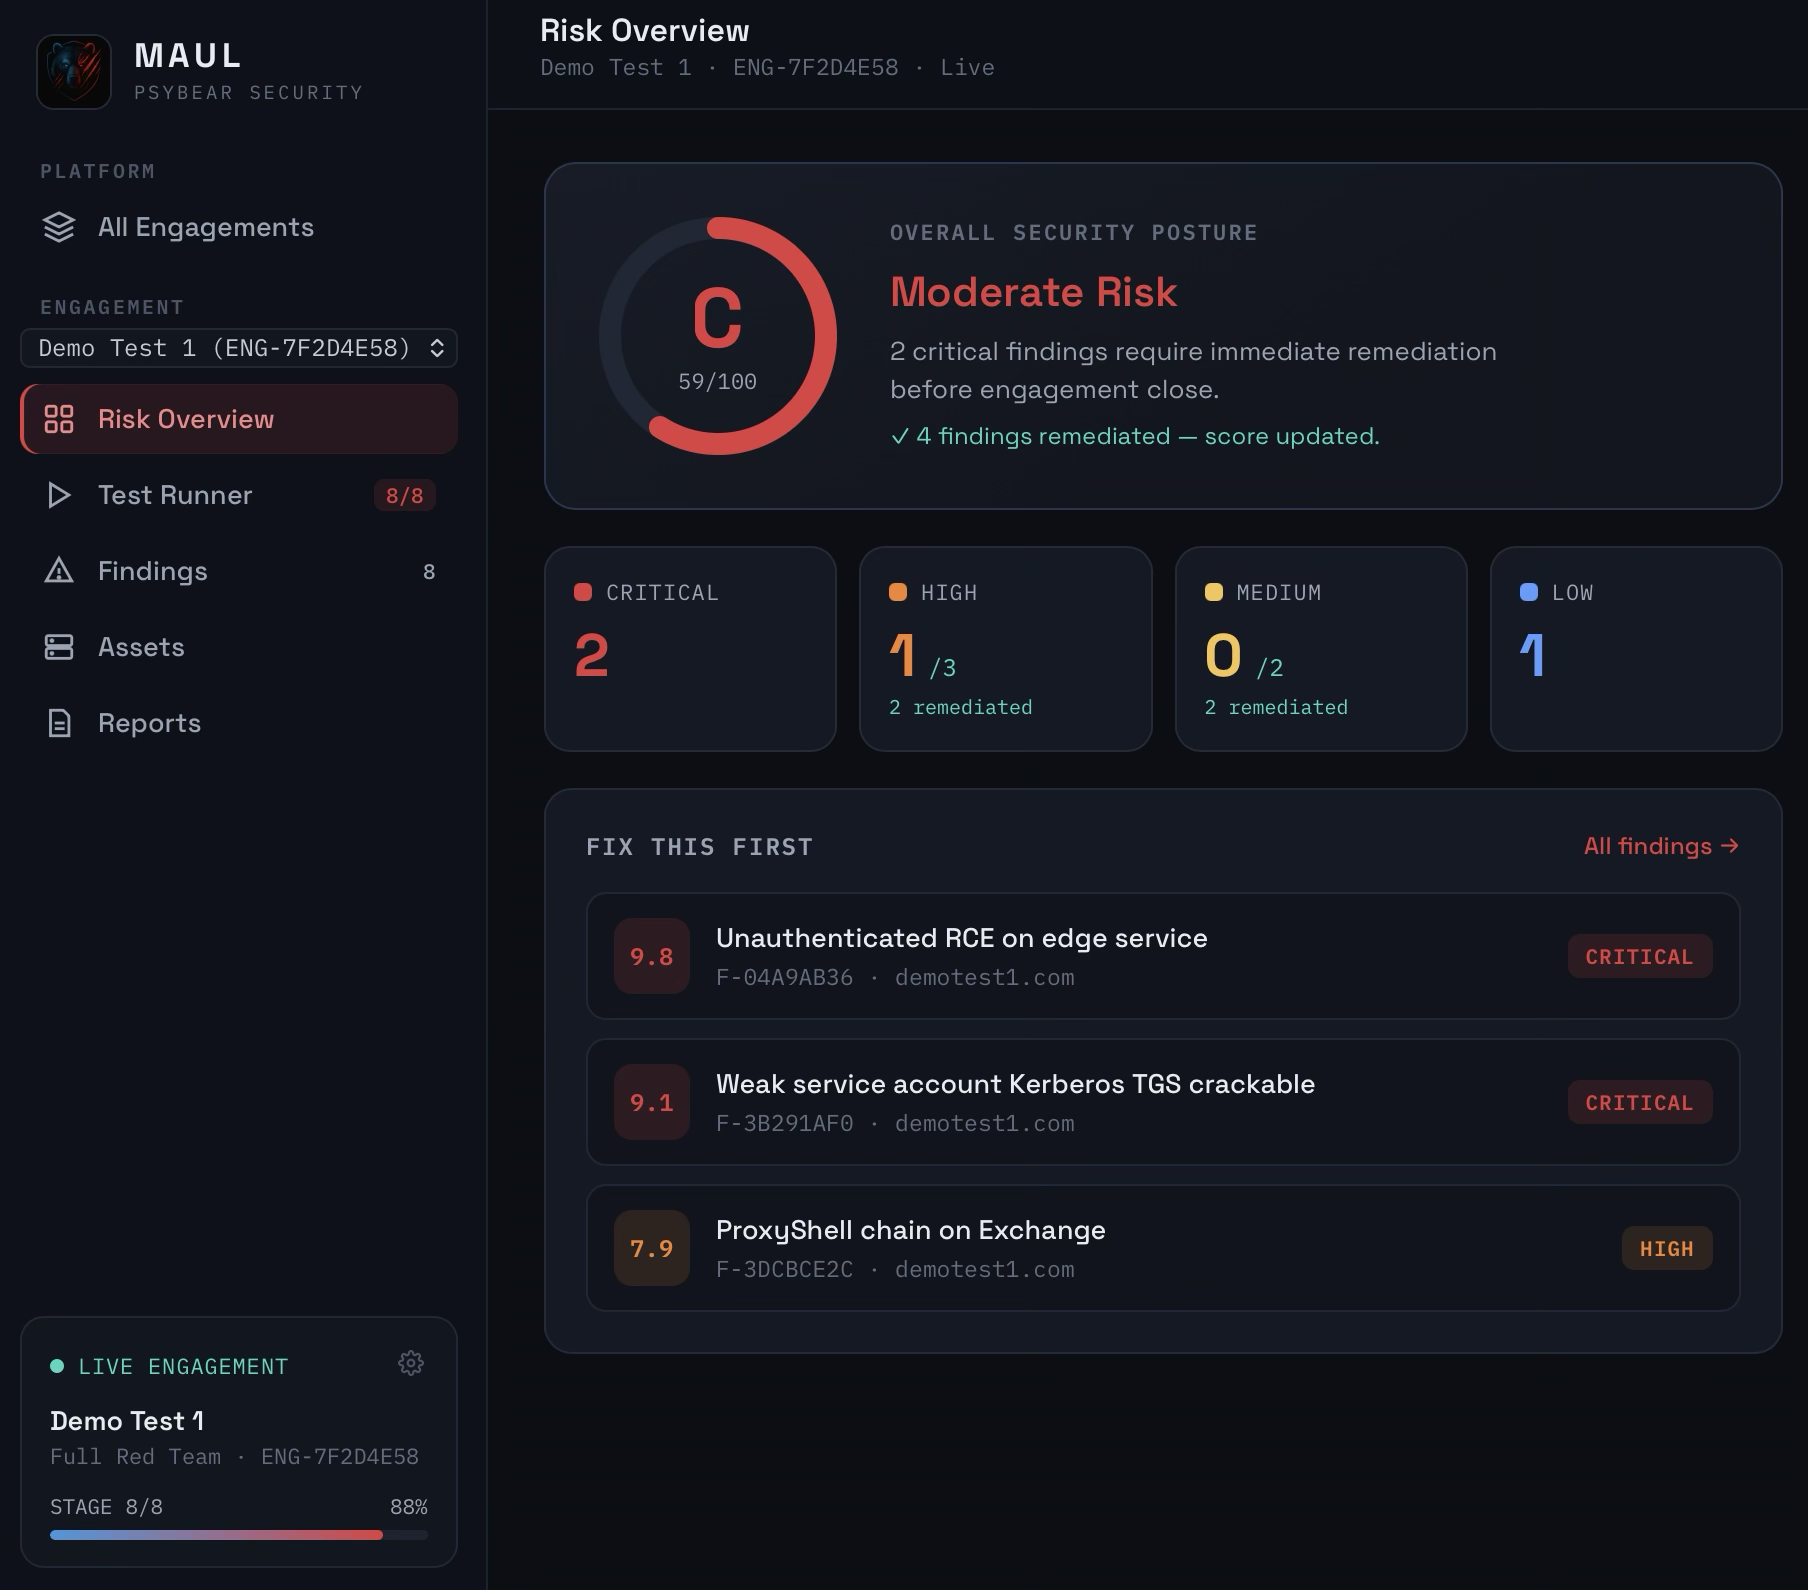Click CRITICAL tag on the RCE finding
Image resolution: width=1808 pixels, height=1590 pixels.
[1640, 956]
